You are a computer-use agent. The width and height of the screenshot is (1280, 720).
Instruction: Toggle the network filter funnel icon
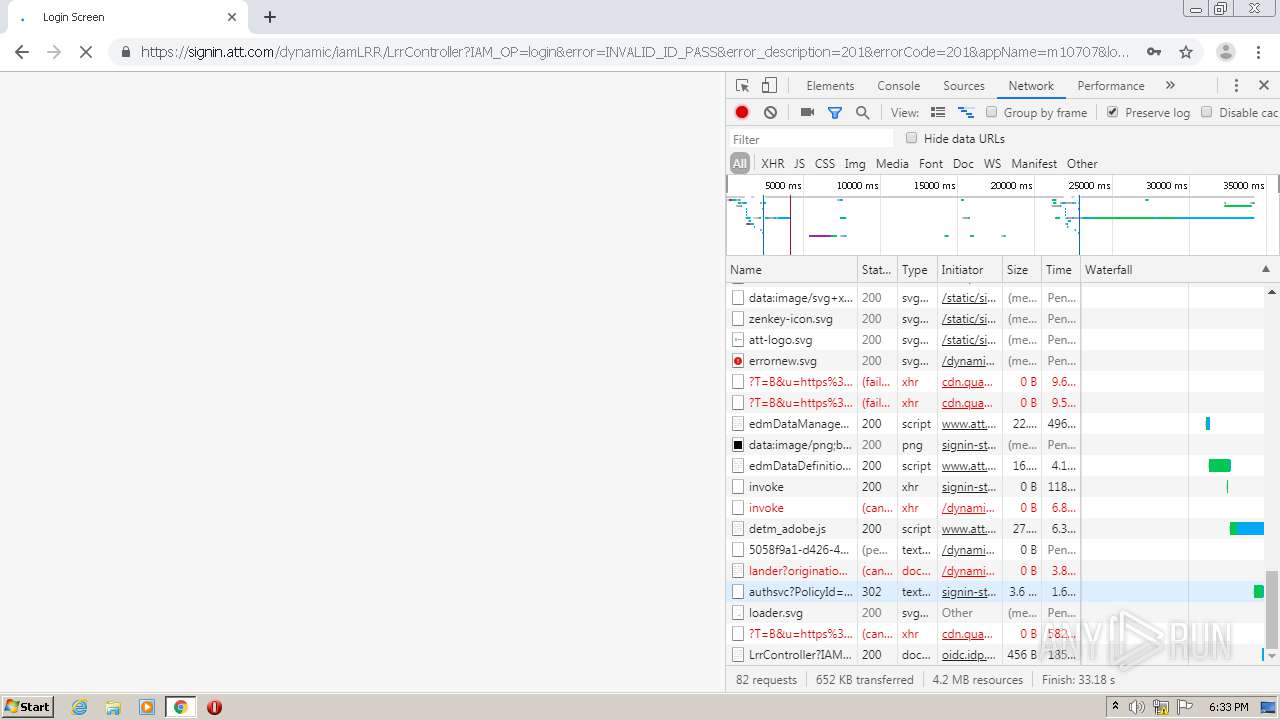pyautogui.click(x=835, y=113)
